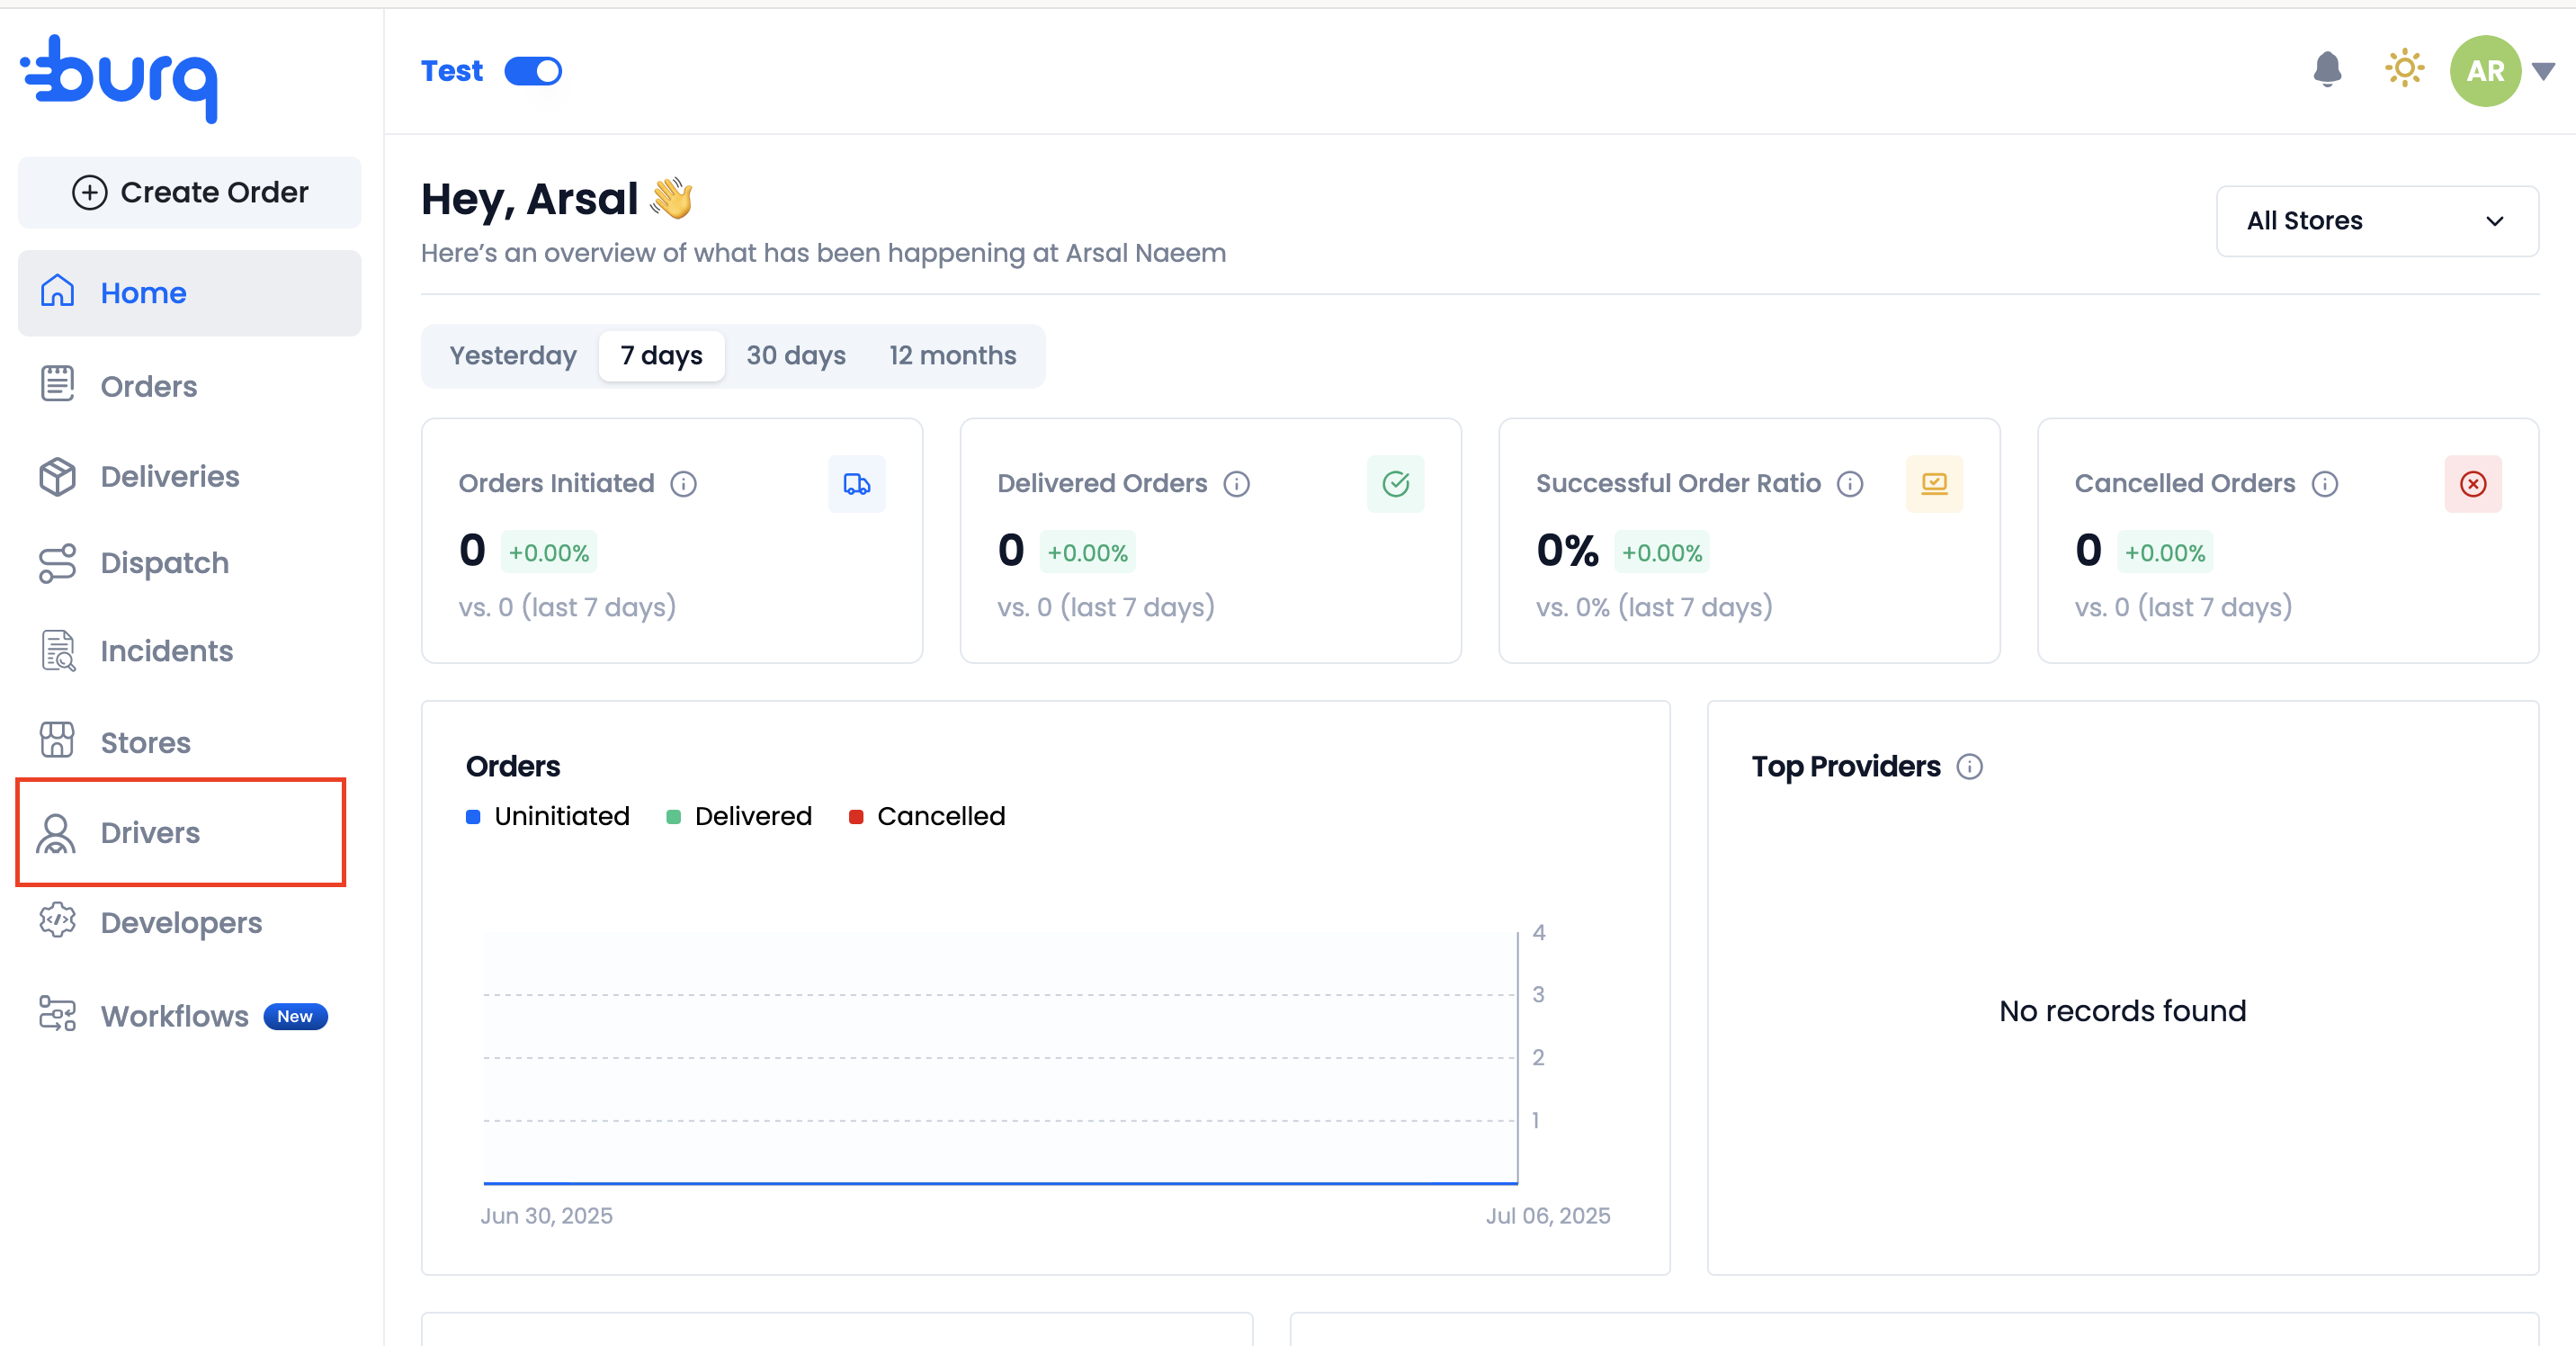Image resolution: width=2576 pixels, height=1346 pixels.
Task: Open Developers via its code-gear icon
Action: (57, 921)
